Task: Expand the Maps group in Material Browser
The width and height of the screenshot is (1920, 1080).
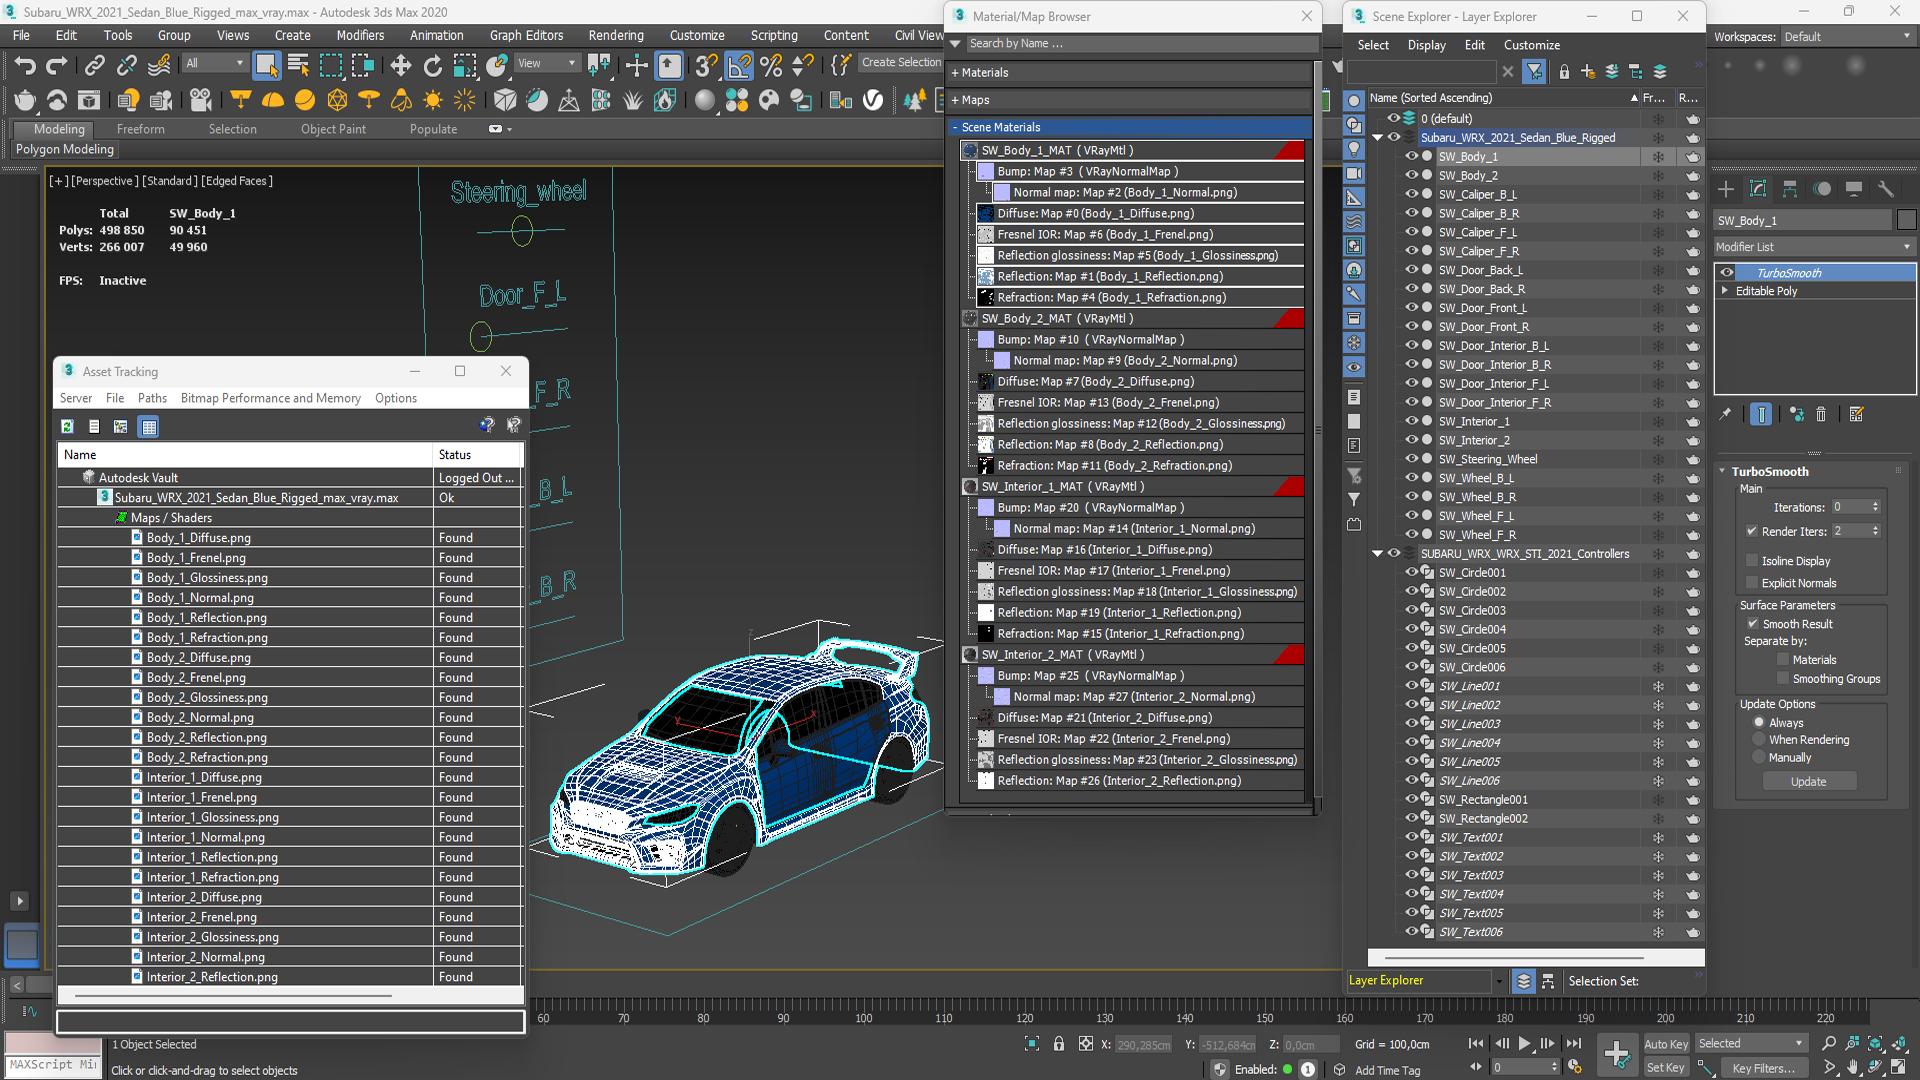Action: [x=955, y=100]
